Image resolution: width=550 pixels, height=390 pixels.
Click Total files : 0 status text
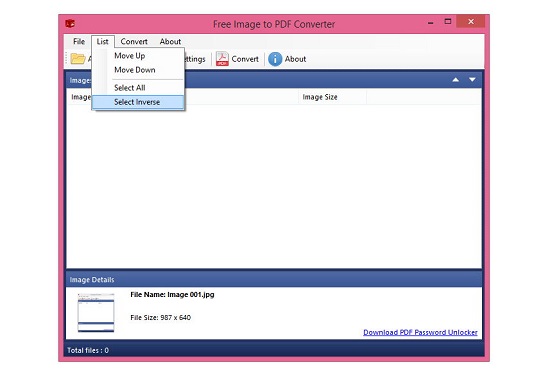pyautogui.click(x=88, y=350)
